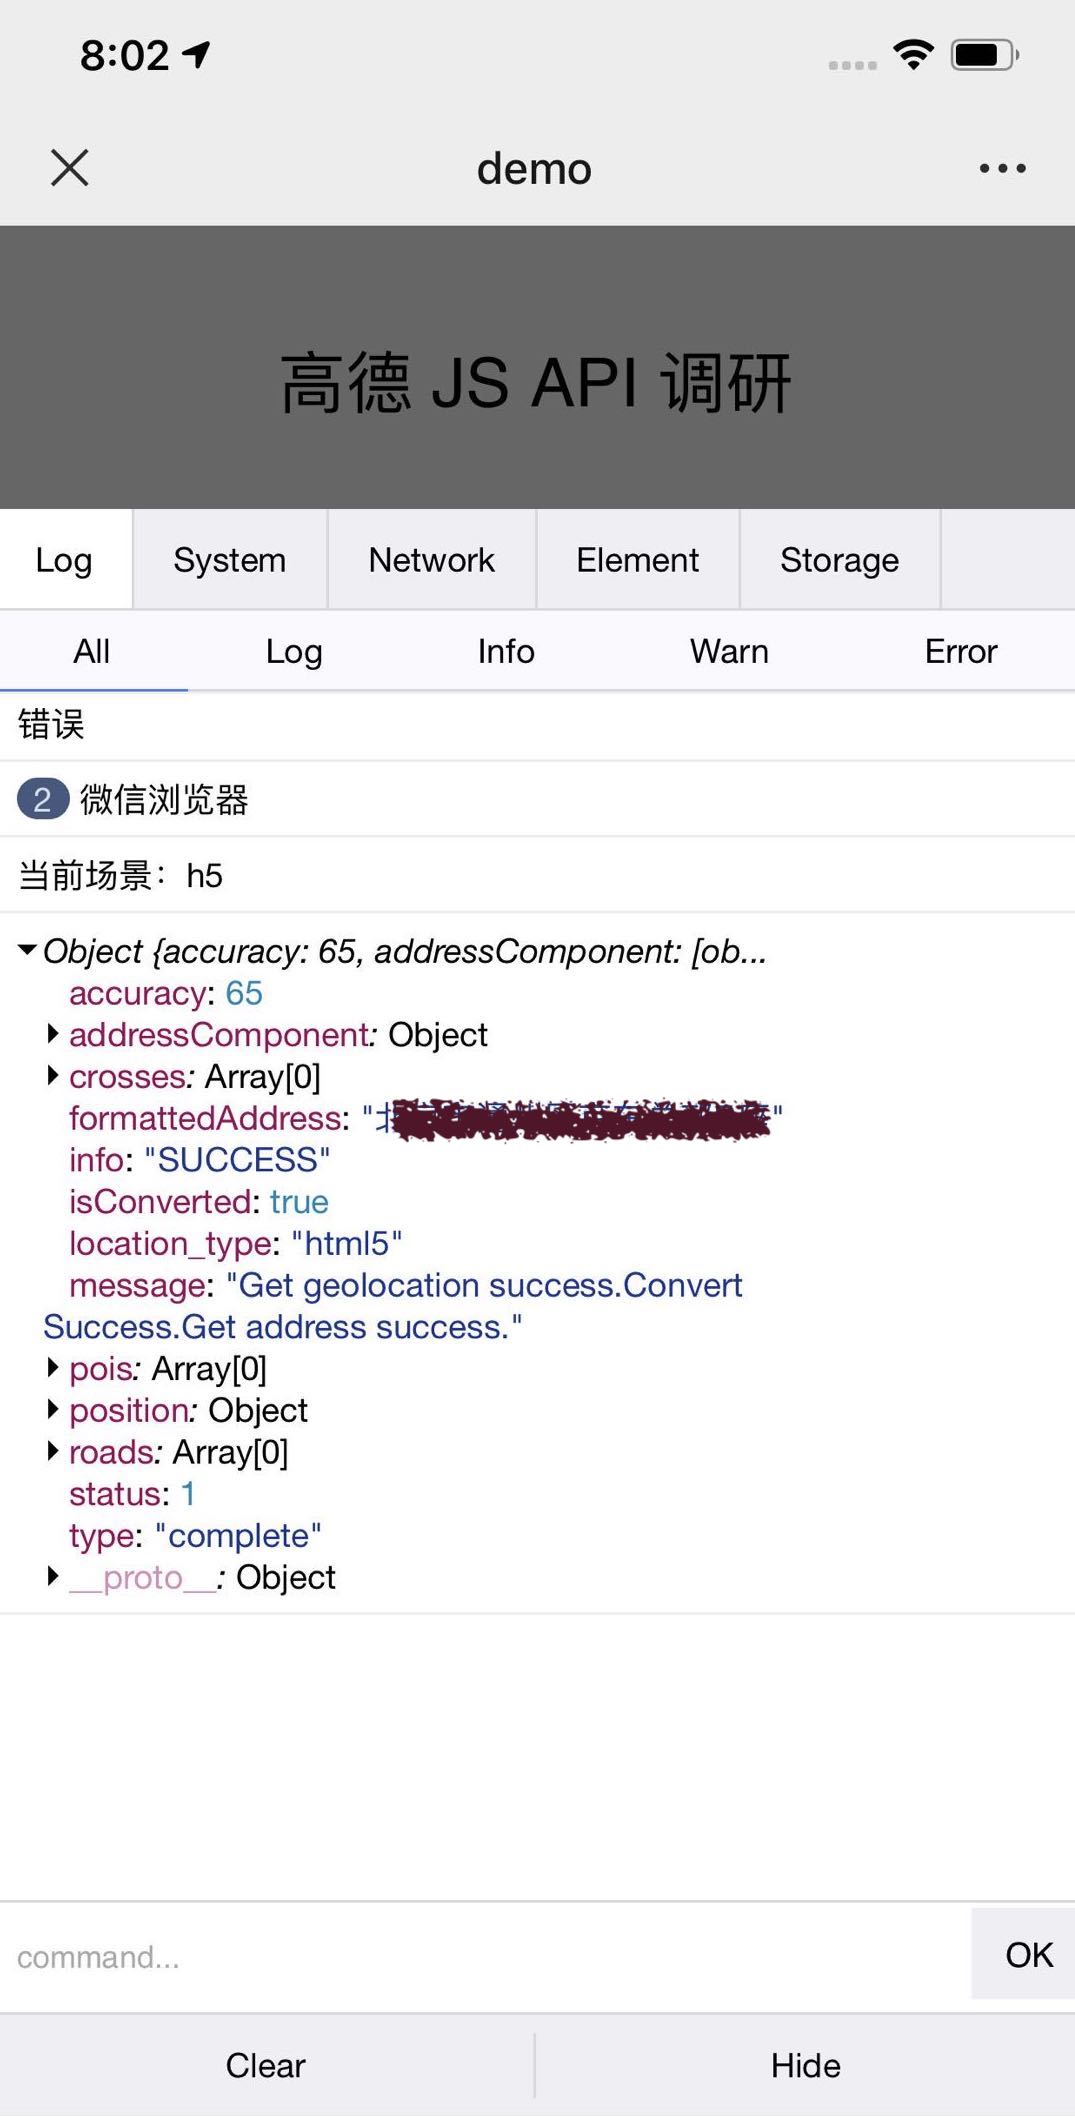Switch to the System tab

[229, 560]
